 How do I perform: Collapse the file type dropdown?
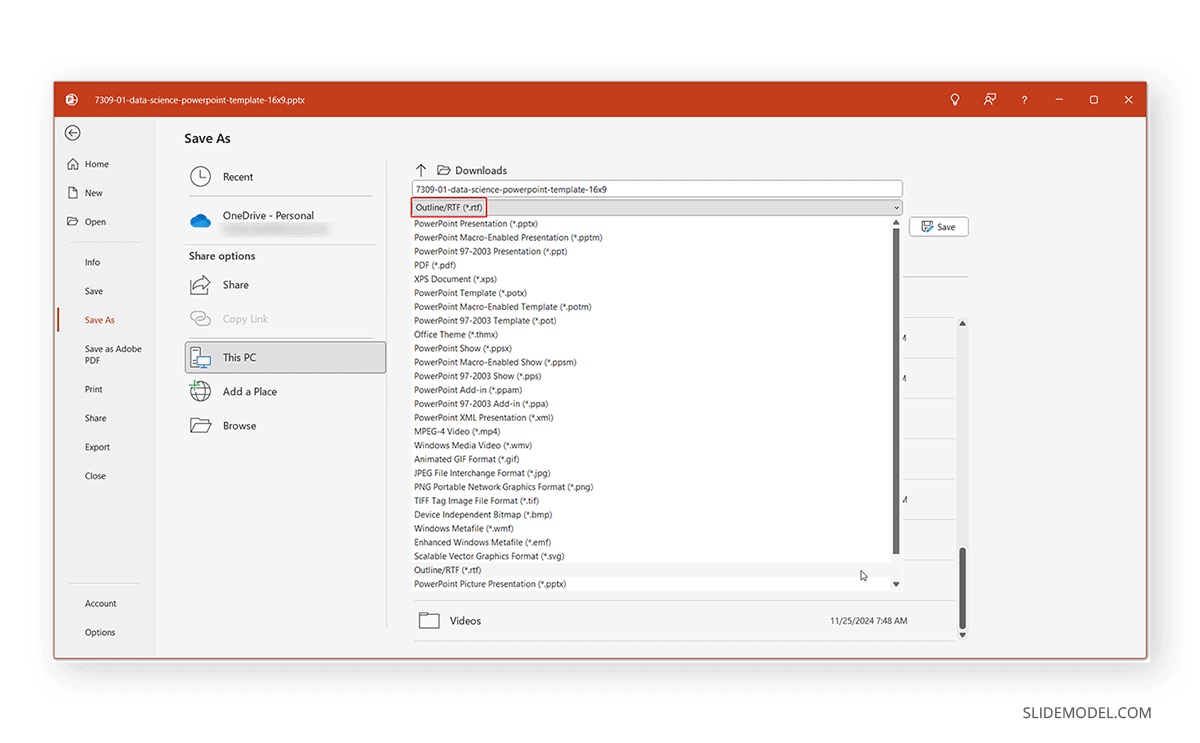(x=897, y=208)
